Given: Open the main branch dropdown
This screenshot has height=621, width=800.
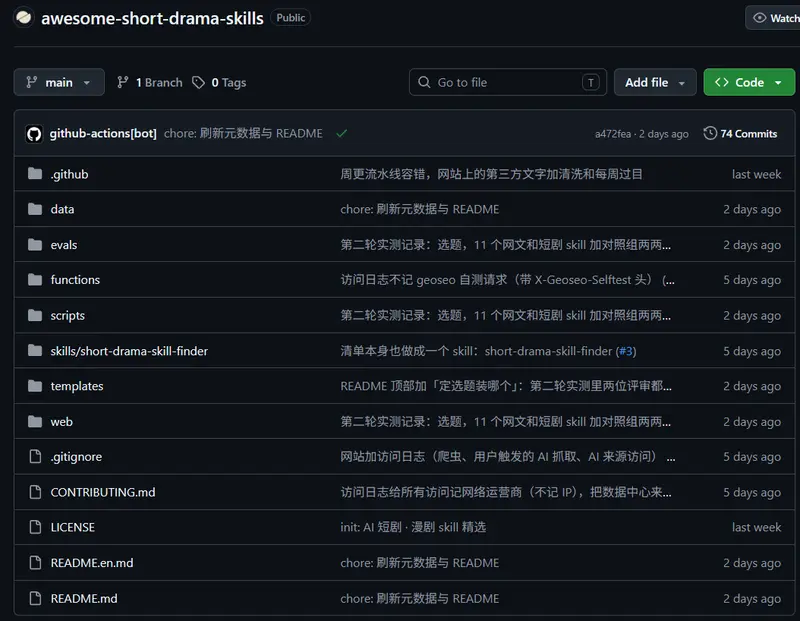Looking at the screenshot, I should [59, 82].
